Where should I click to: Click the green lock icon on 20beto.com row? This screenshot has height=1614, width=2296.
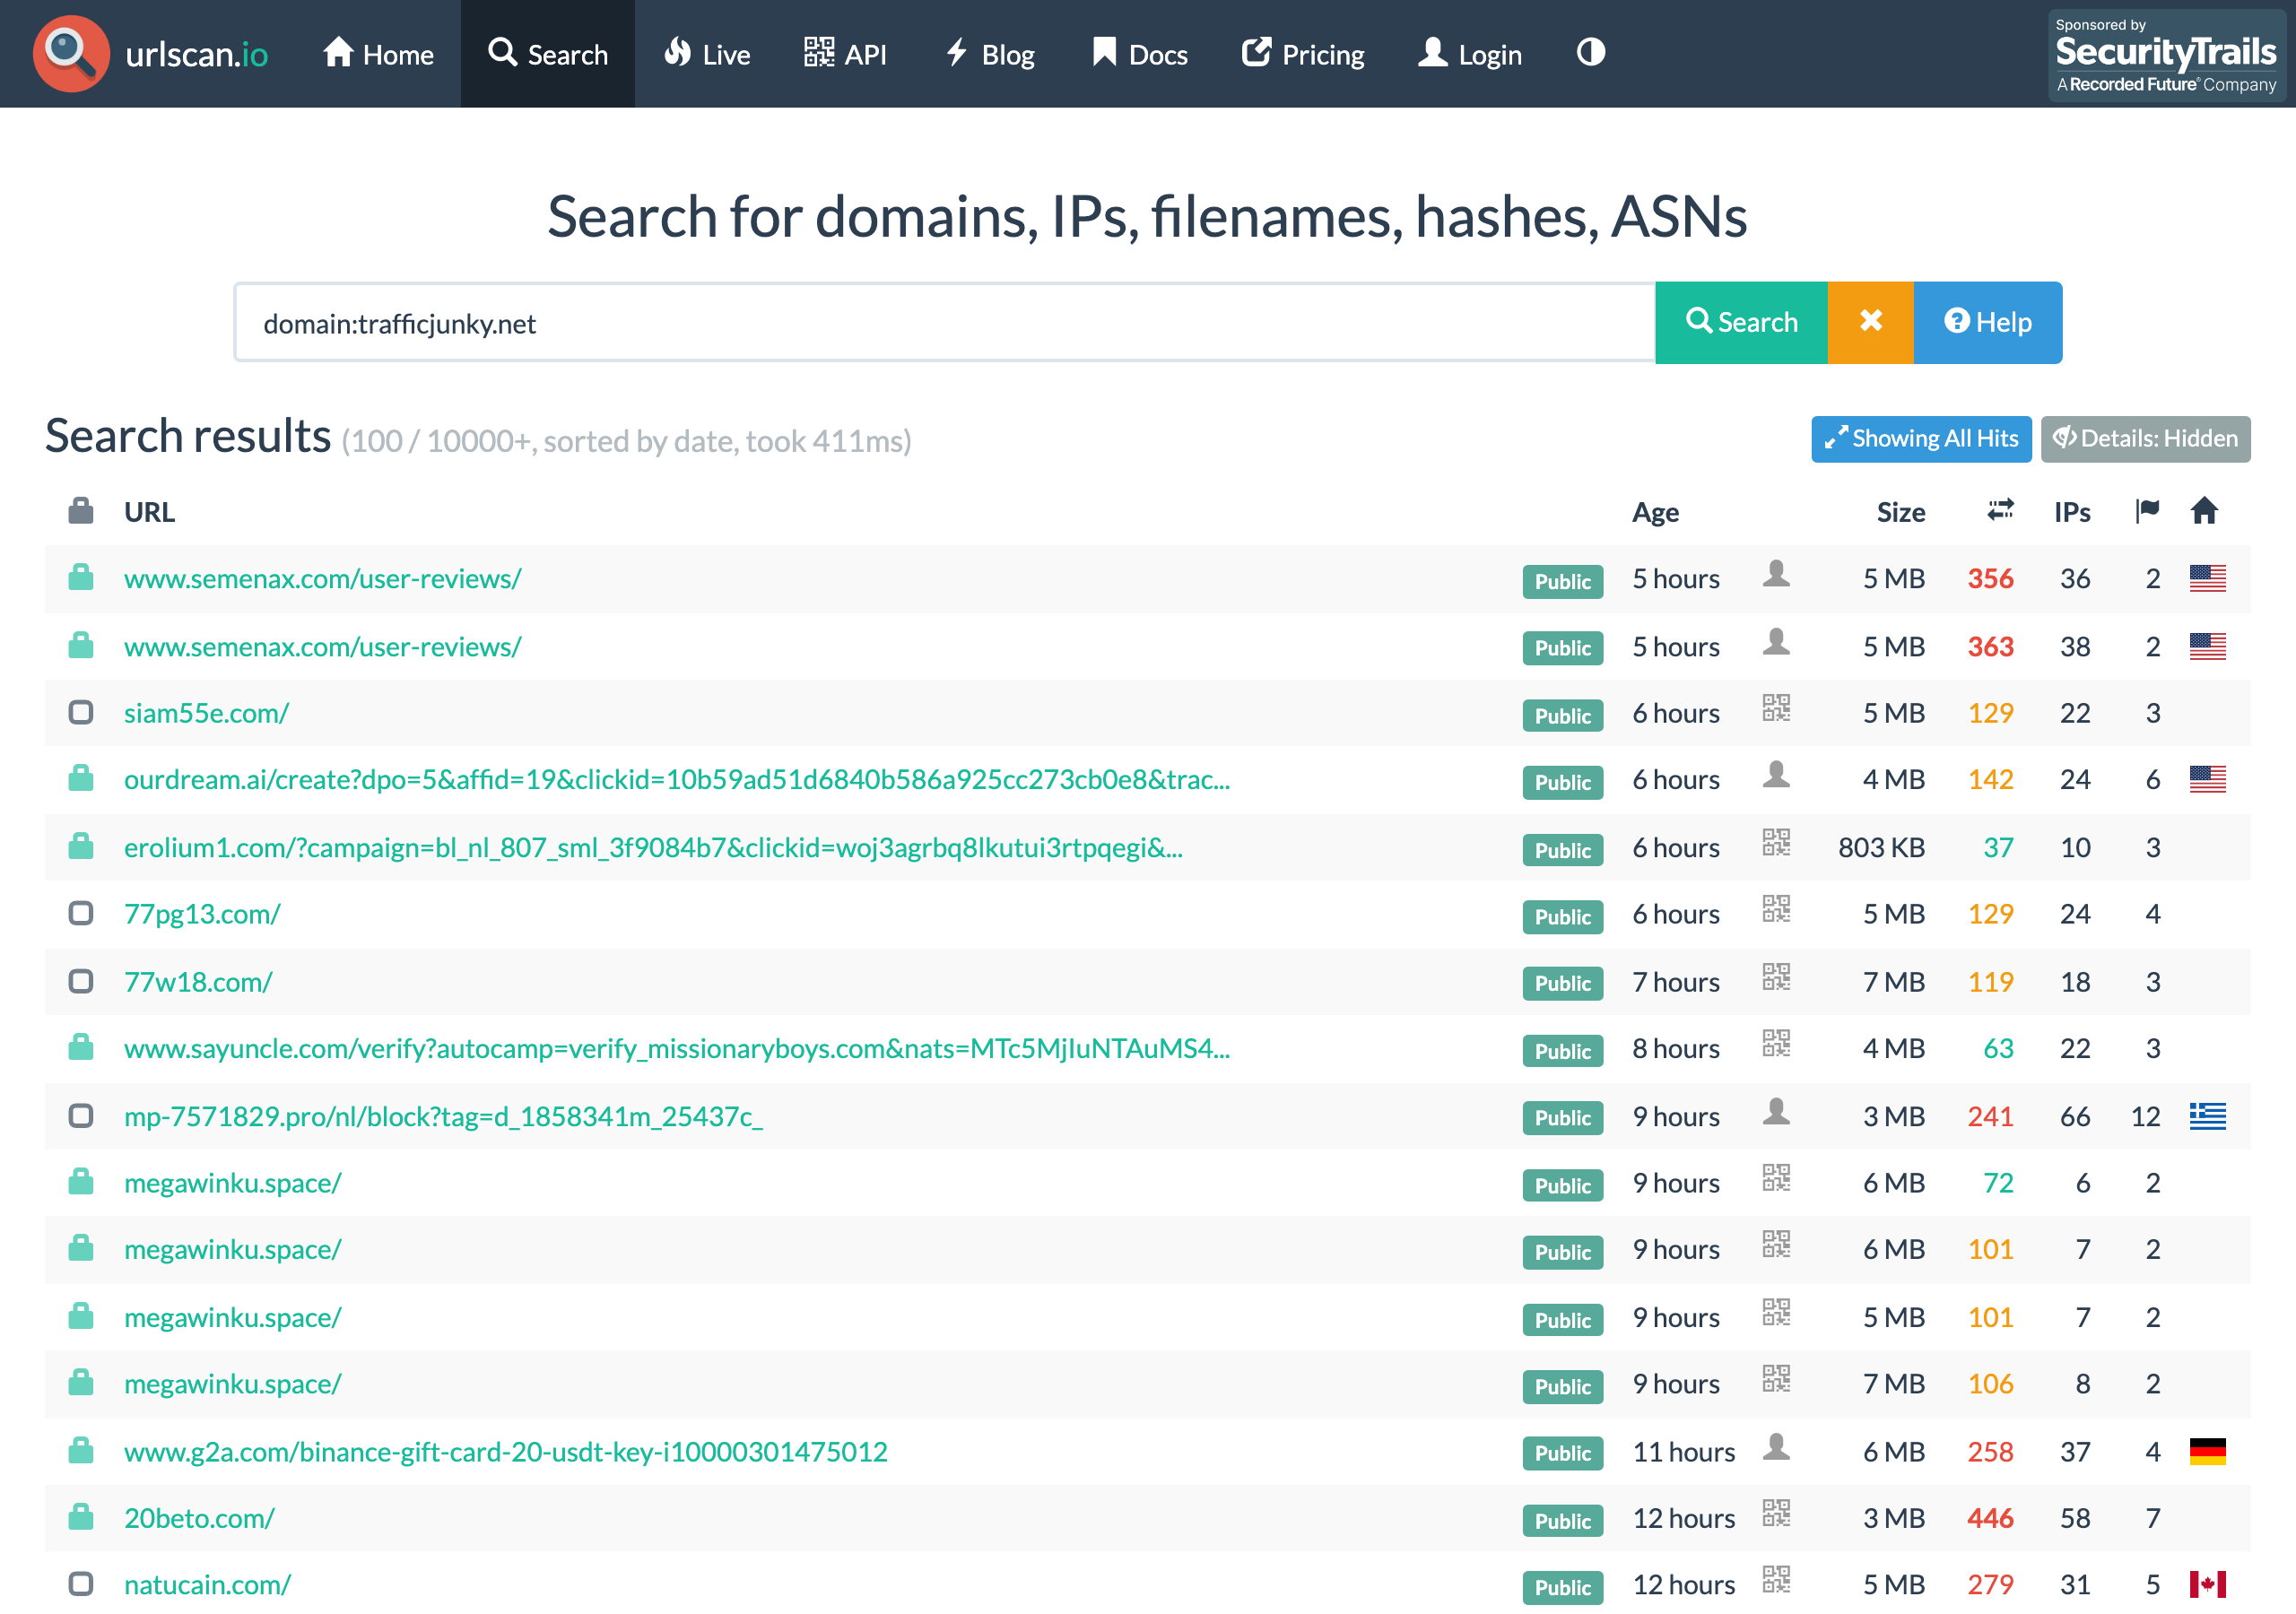81,1517
